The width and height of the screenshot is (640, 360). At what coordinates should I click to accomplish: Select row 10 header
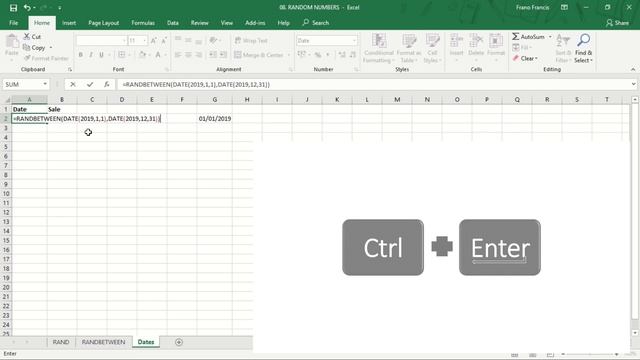tap(6, 193)
